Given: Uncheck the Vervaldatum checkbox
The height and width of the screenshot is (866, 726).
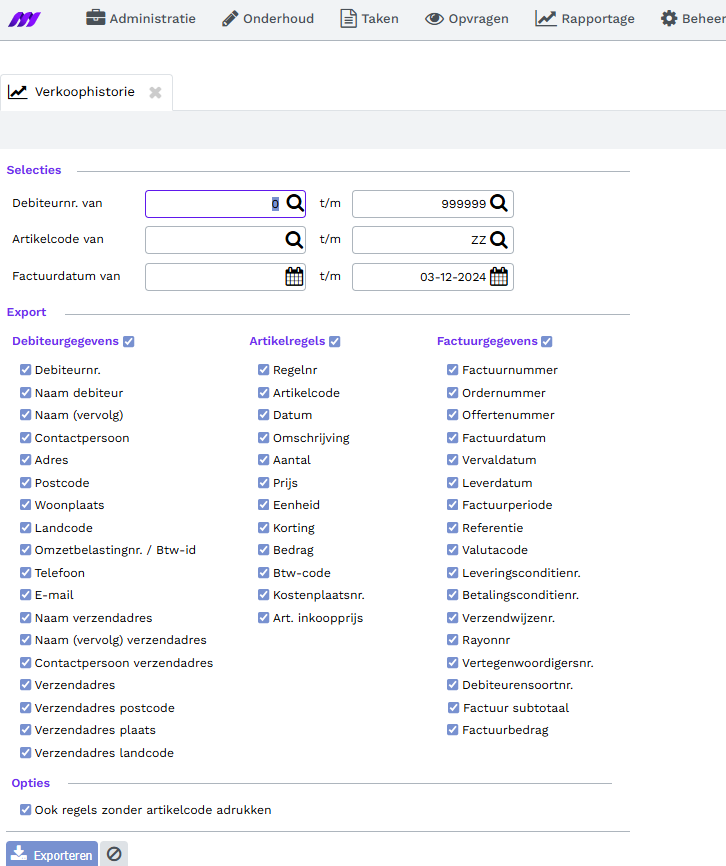Looking at the screenshot, I should (x=453, y=460).
